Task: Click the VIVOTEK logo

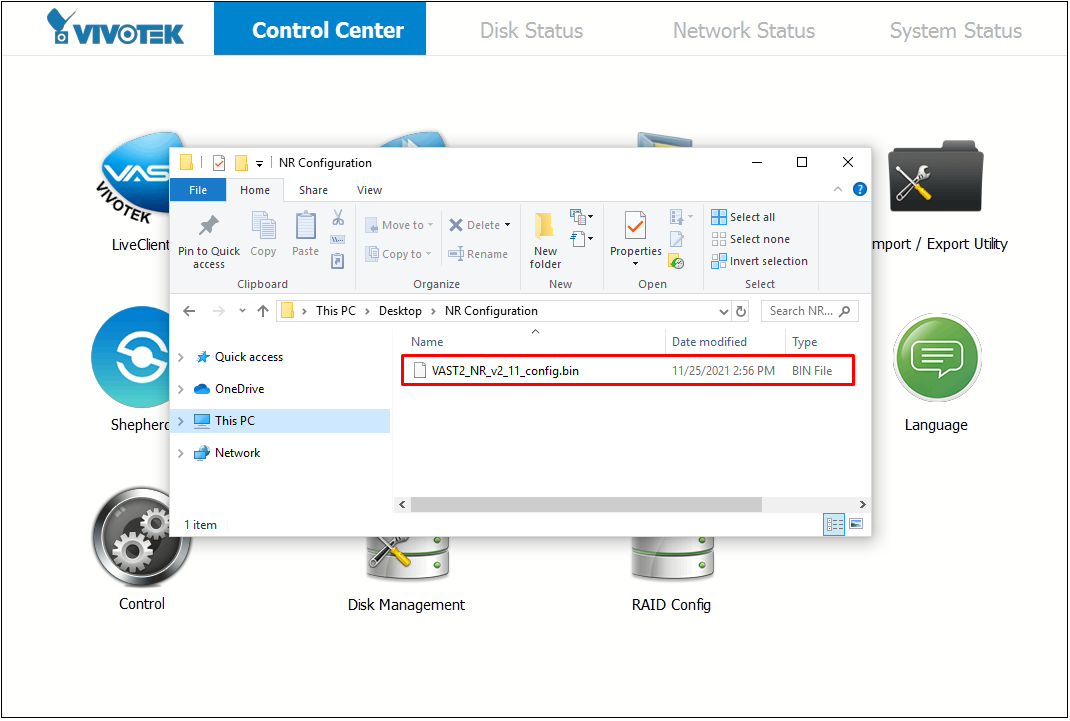Action: tap(115, 28)
